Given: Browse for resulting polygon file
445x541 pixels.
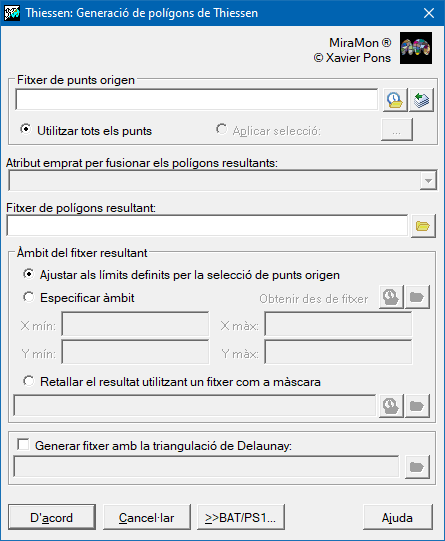Looking at the screenshot, I should pos(423,226).
